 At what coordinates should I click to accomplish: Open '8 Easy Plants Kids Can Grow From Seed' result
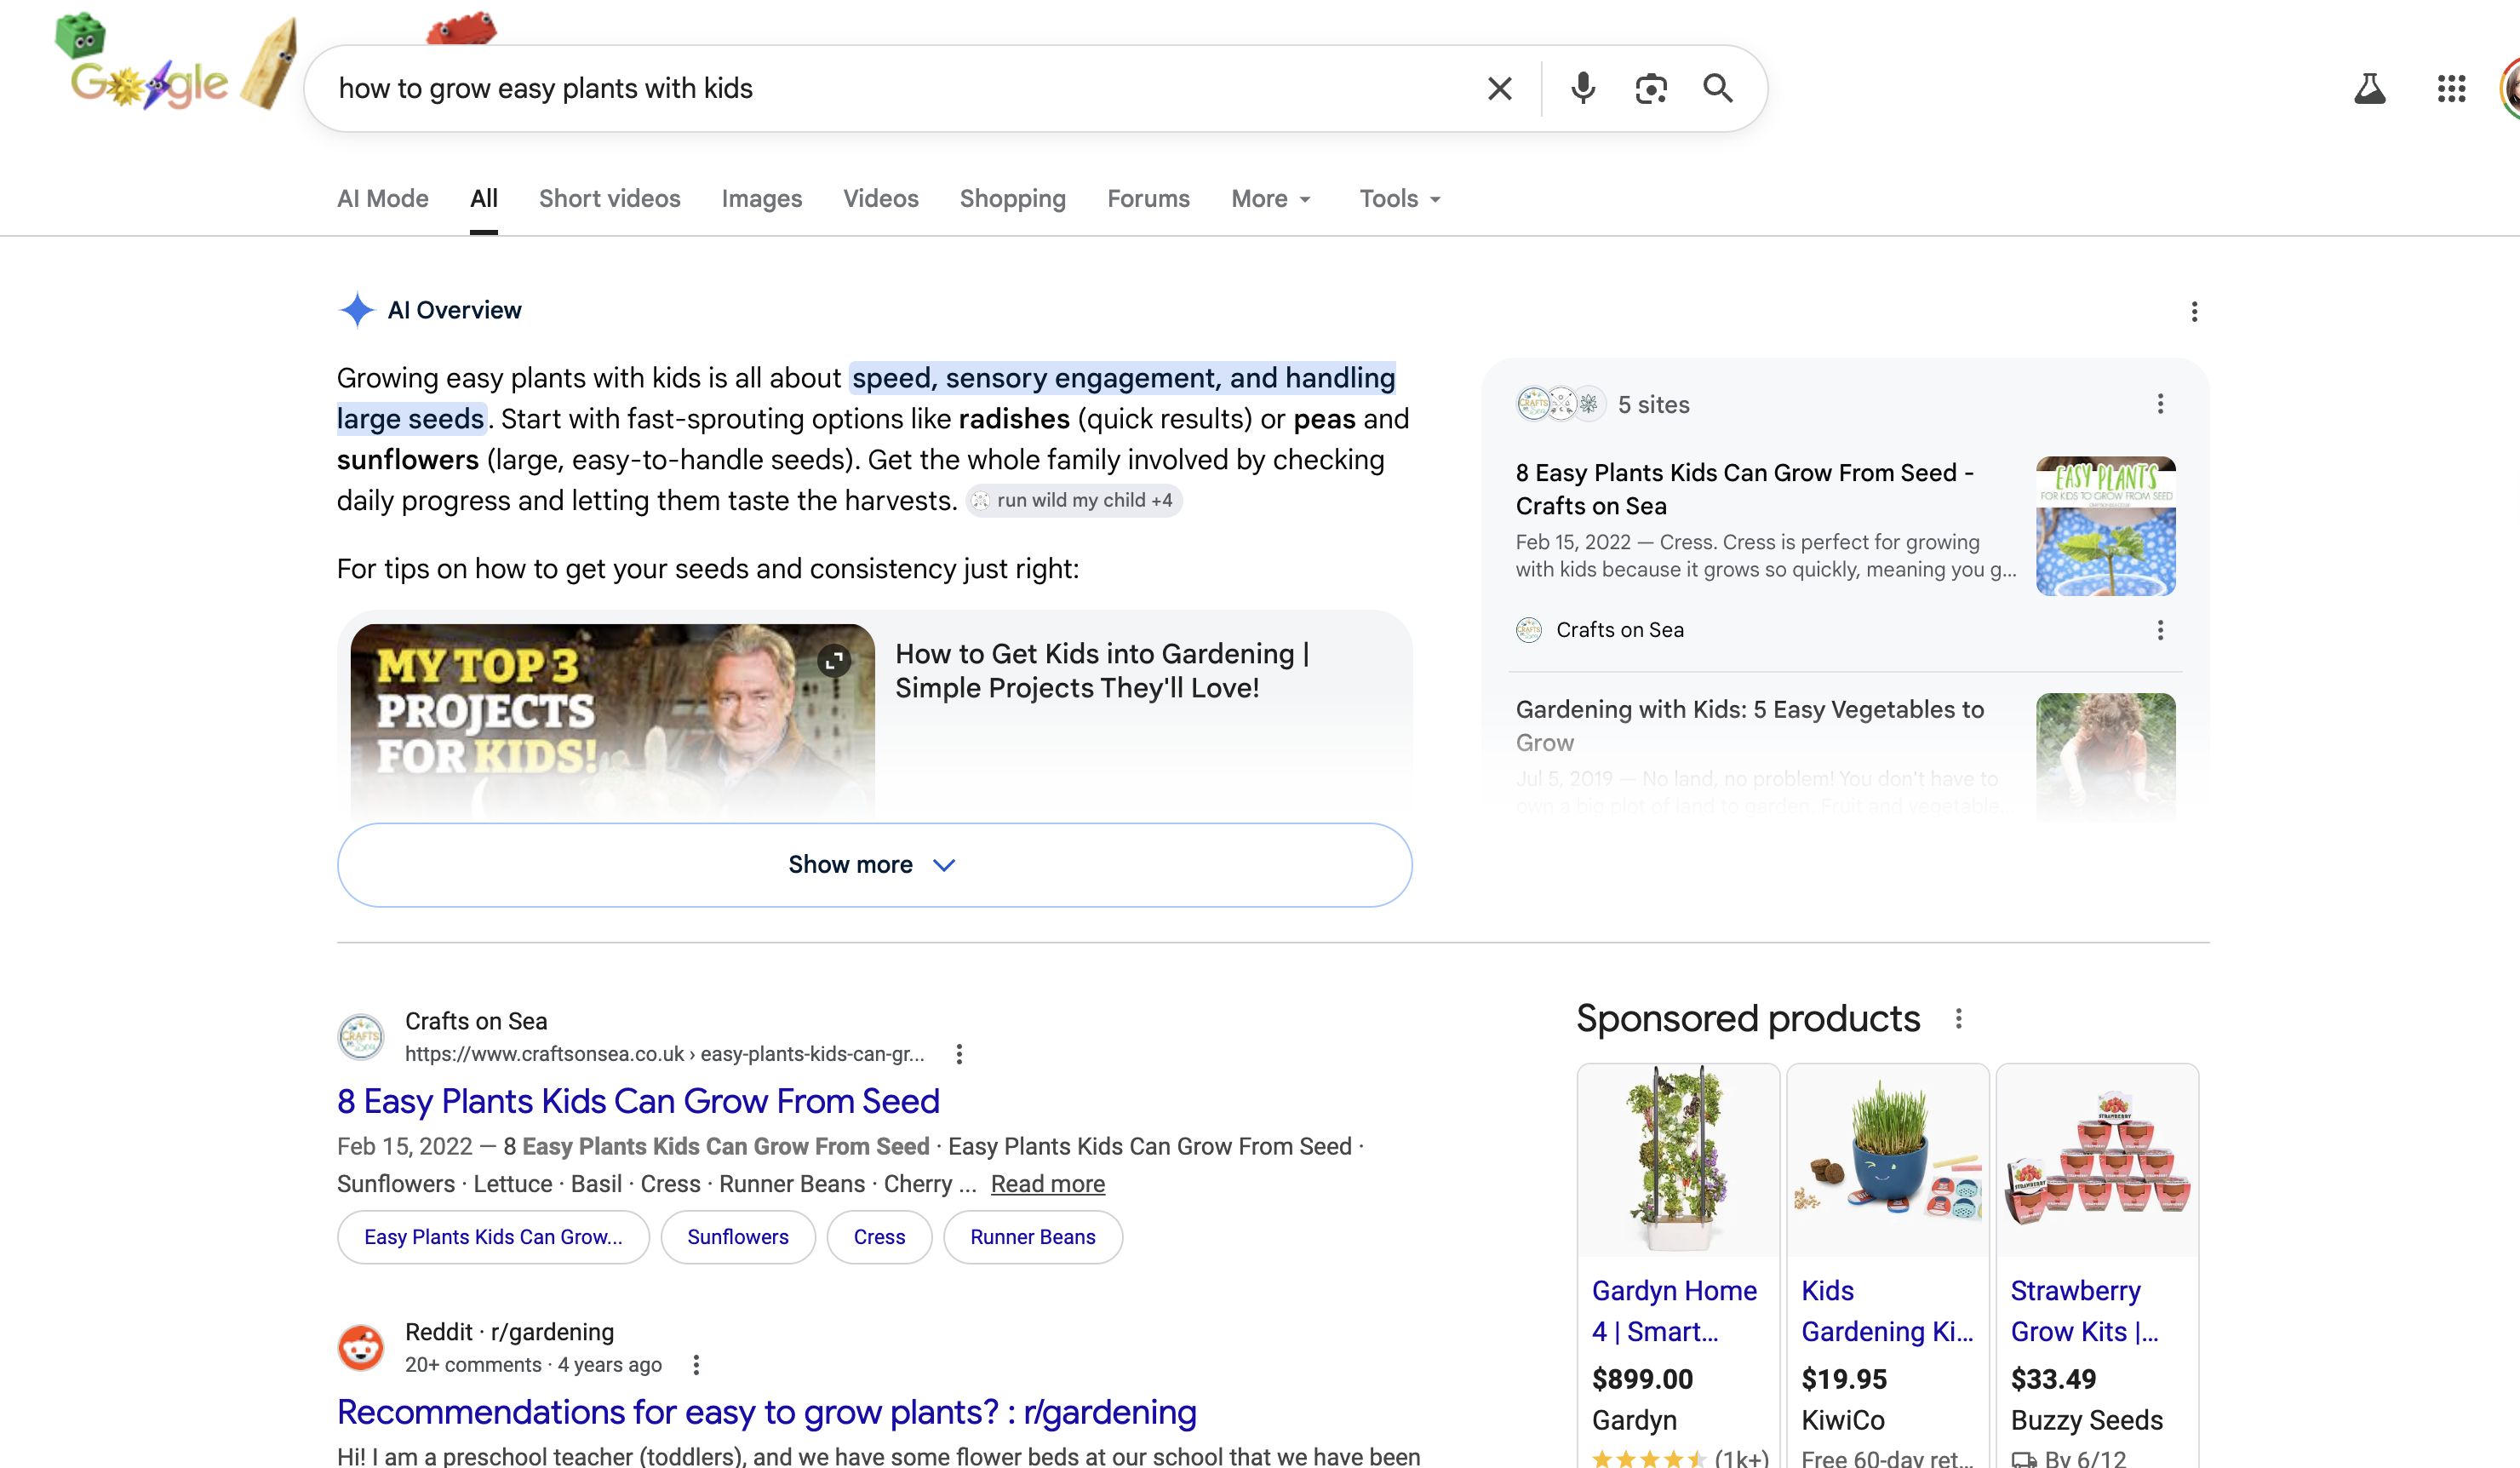[x=638, y=1101]
